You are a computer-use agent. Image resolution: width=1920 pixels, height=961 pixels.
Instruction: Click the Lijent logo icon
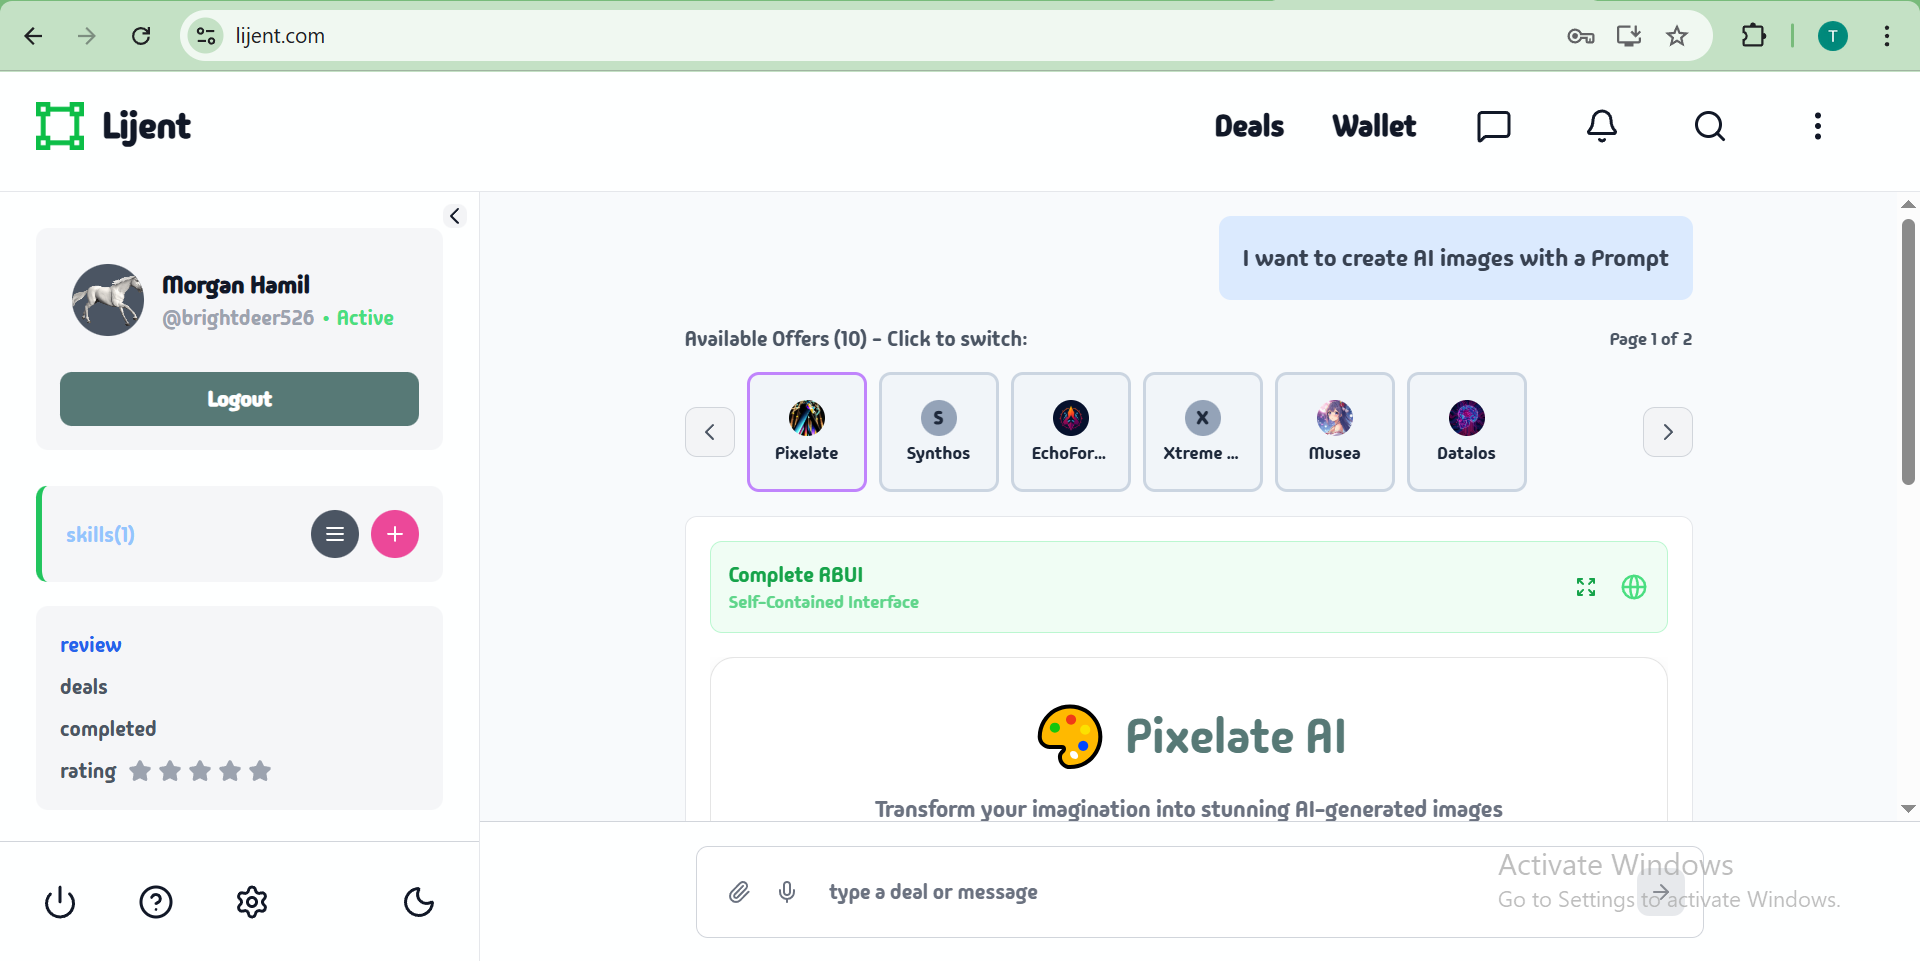point(58,125)
